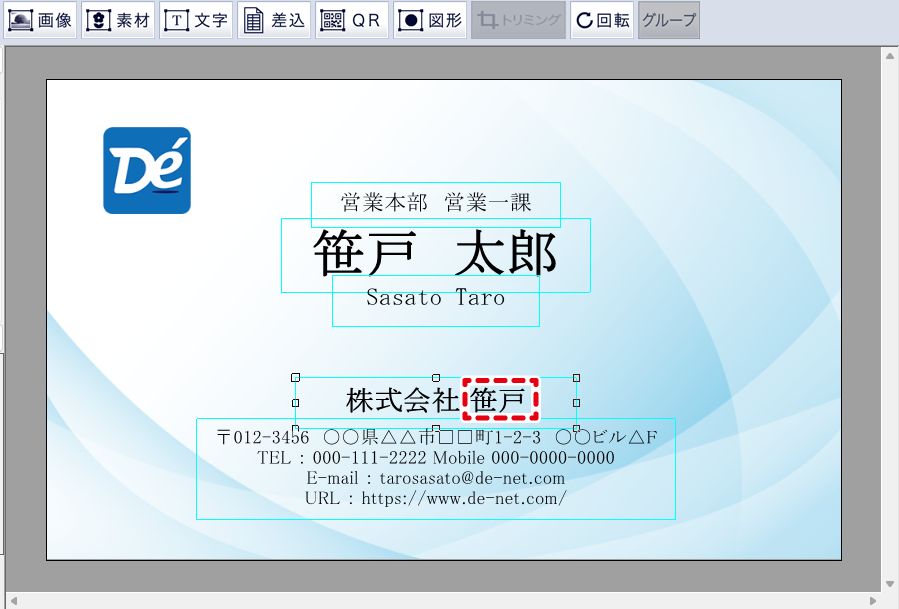This screenshot has height=609, width=899.
Task: Insert a QR code using the QR button
Action: coord(352,20)
